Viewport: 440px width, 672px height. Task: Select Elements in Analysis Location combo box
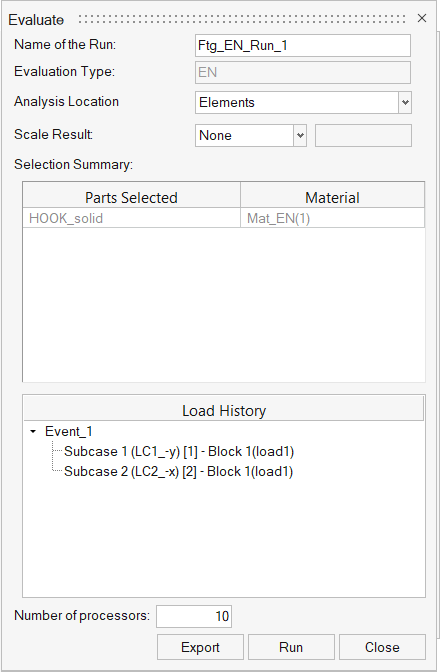tap(297, 102)
